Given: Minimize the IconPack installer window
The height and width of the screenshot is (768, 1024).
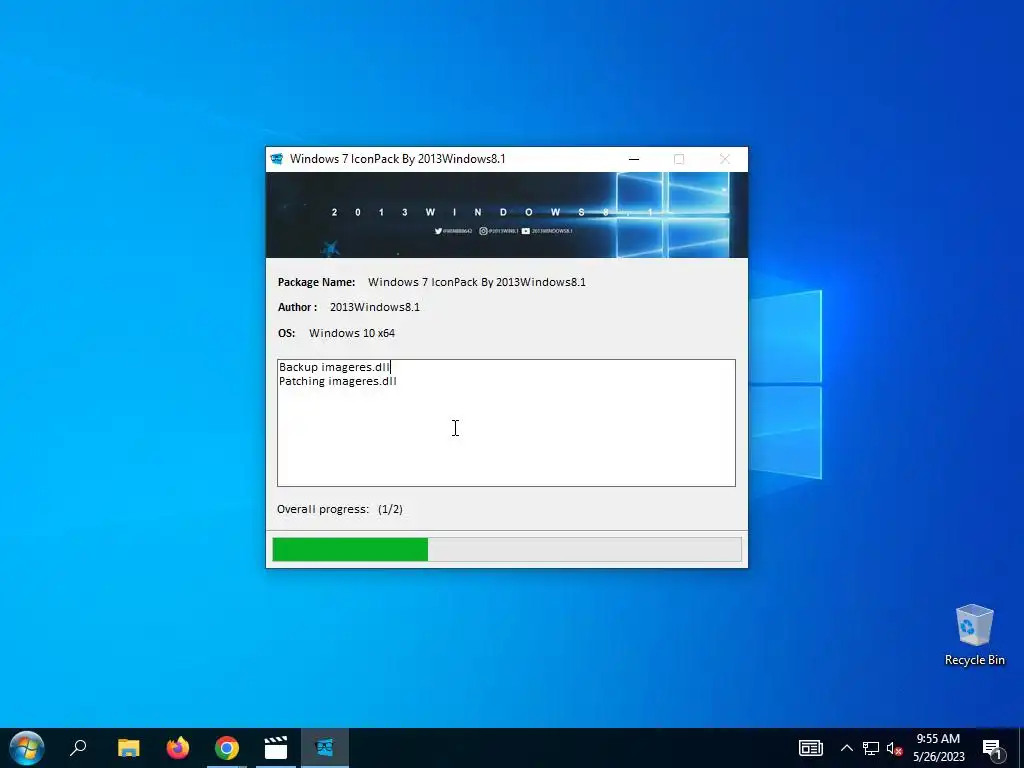Looking at the screenshot, I should coord(633,159).
